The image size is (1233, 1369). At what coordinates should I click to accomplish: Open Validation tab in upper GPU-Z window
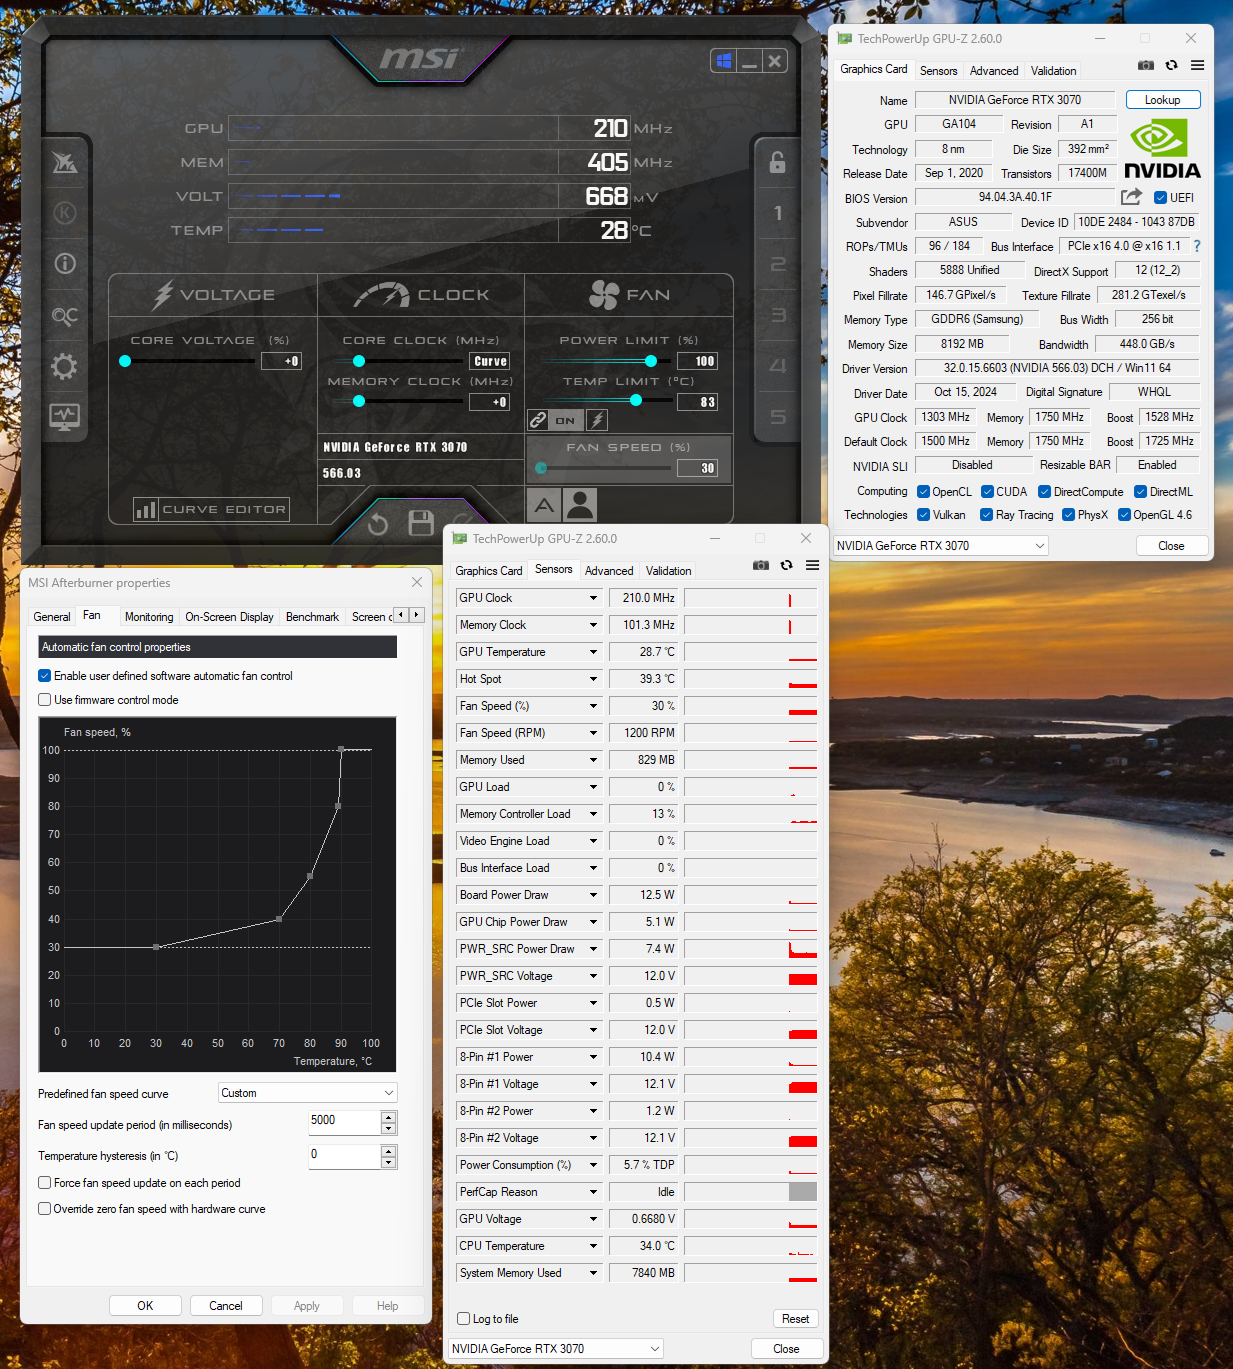point(1054,71)
